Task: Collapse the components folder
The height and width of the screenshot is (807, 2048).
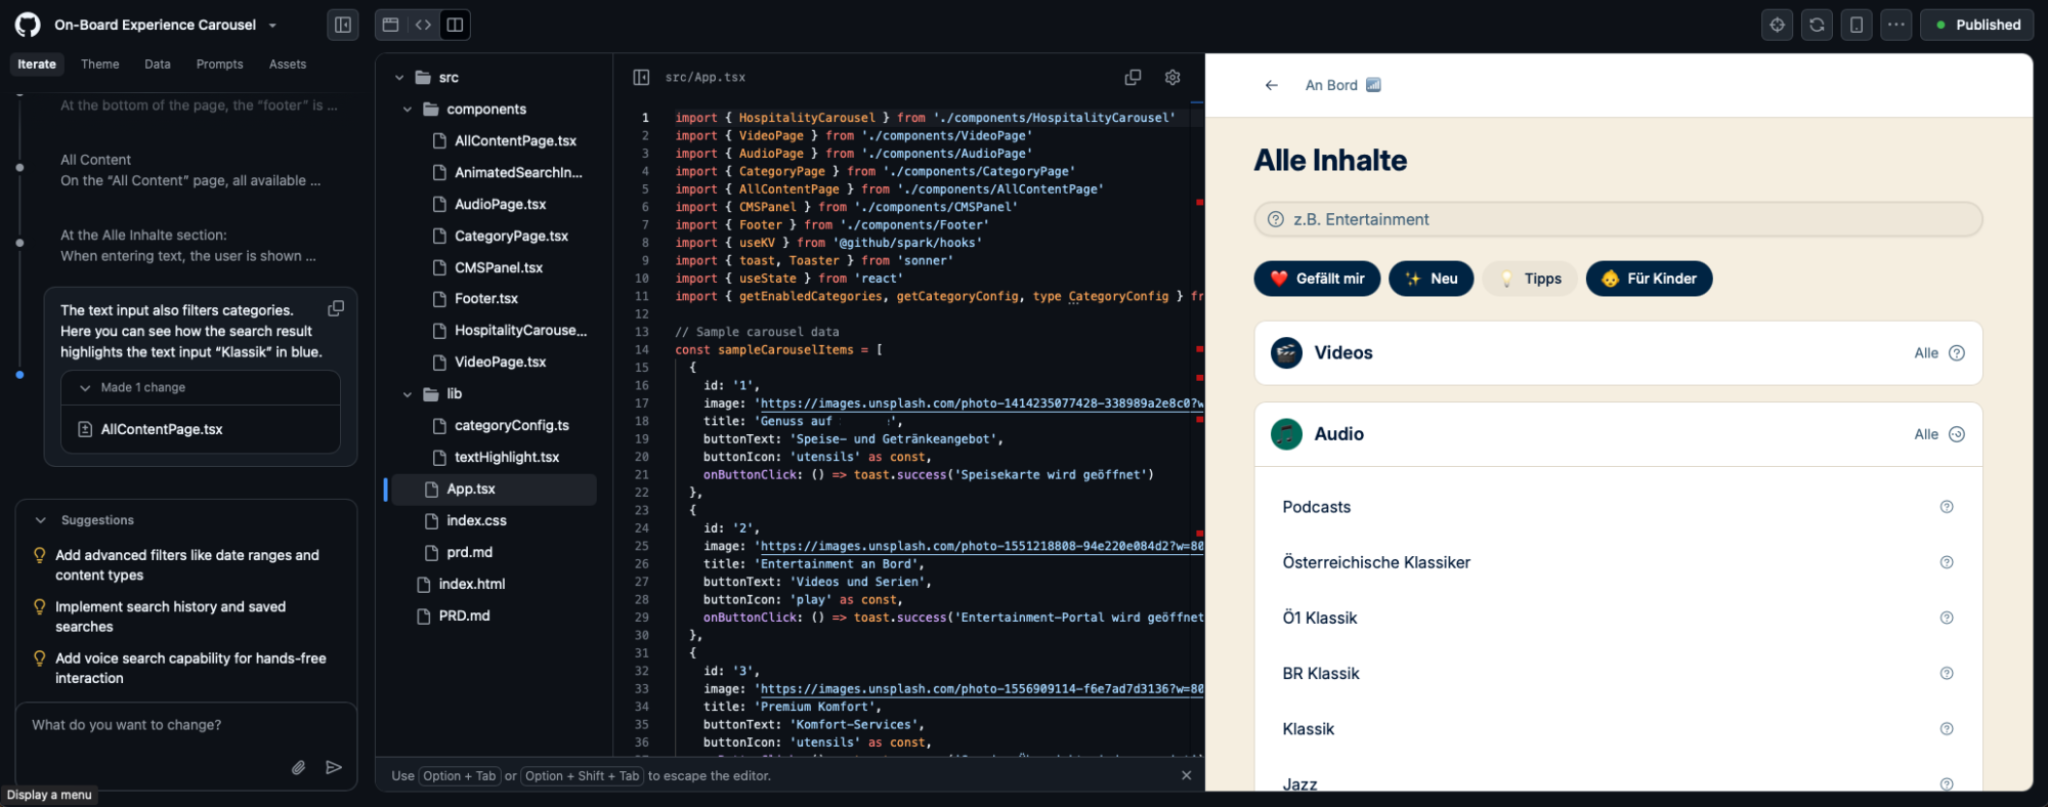Action: point(407,109)
